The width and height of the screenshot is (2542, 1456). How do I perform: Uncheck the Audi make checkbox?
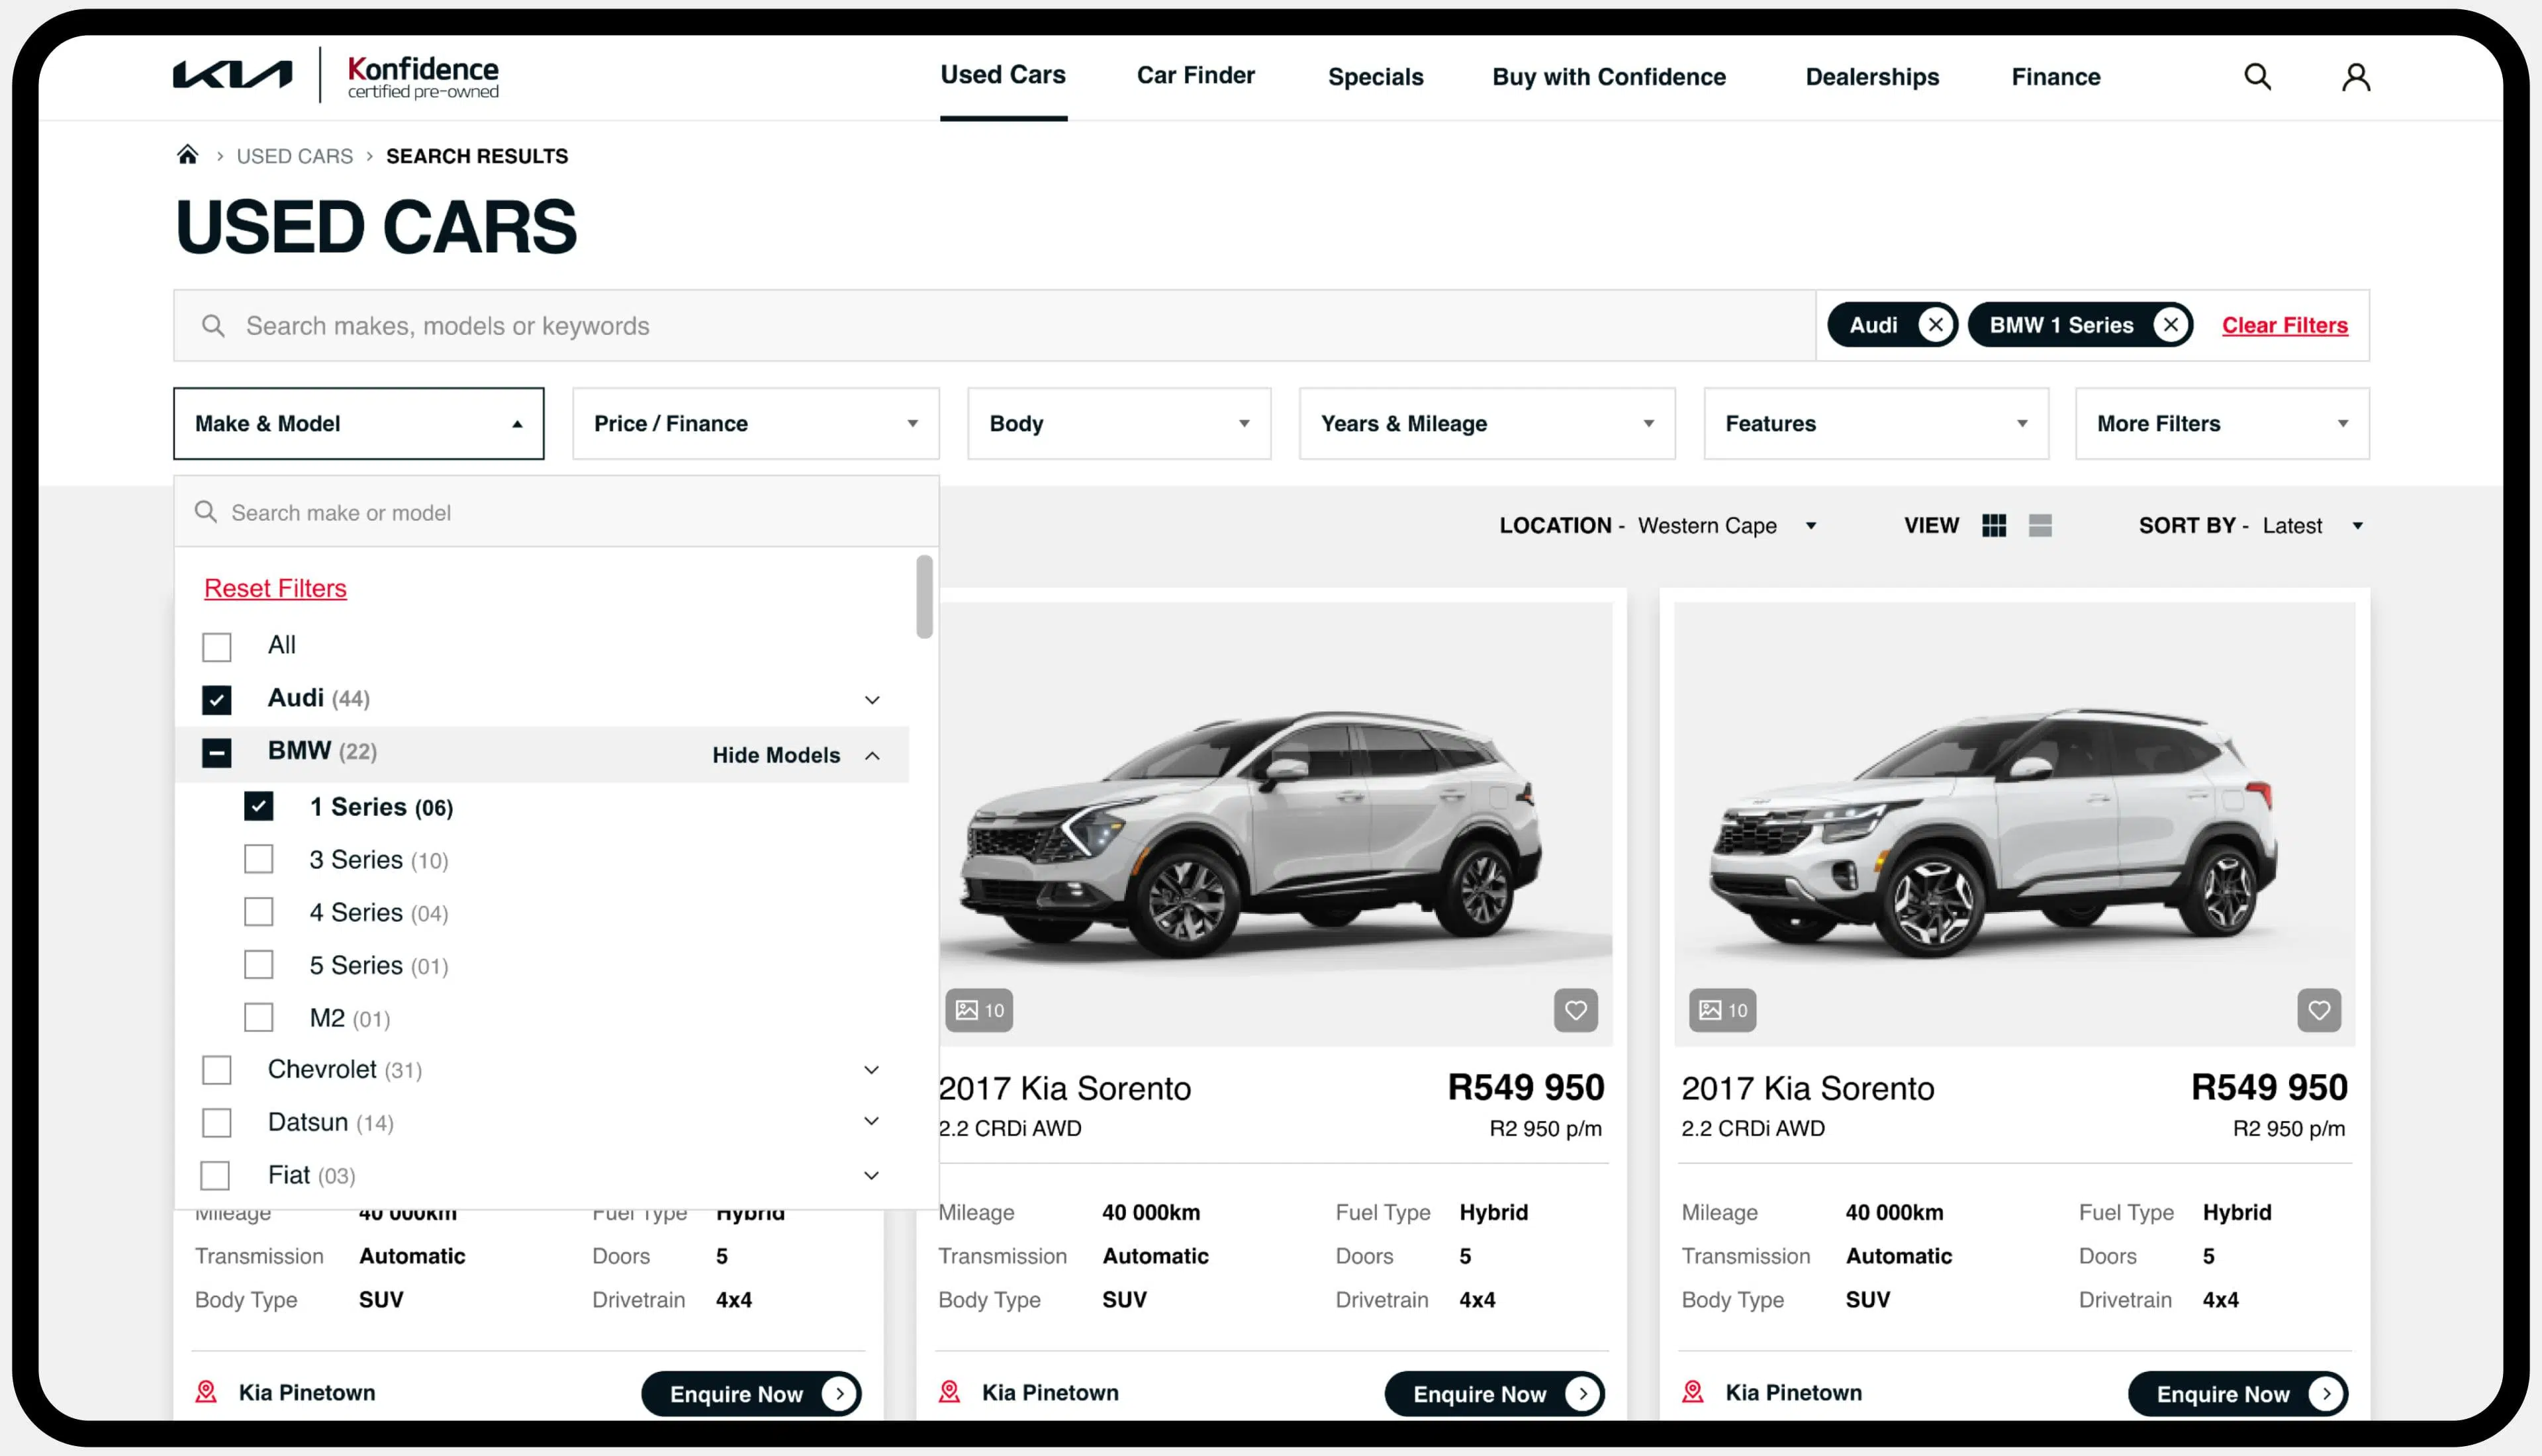217,699
